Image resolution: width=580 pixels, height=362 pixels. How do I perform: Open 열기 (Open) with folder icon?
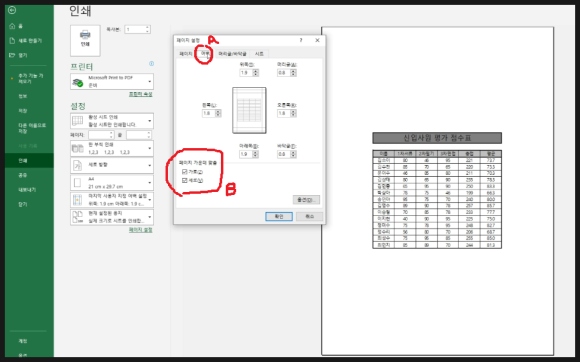tap(12, 55)
